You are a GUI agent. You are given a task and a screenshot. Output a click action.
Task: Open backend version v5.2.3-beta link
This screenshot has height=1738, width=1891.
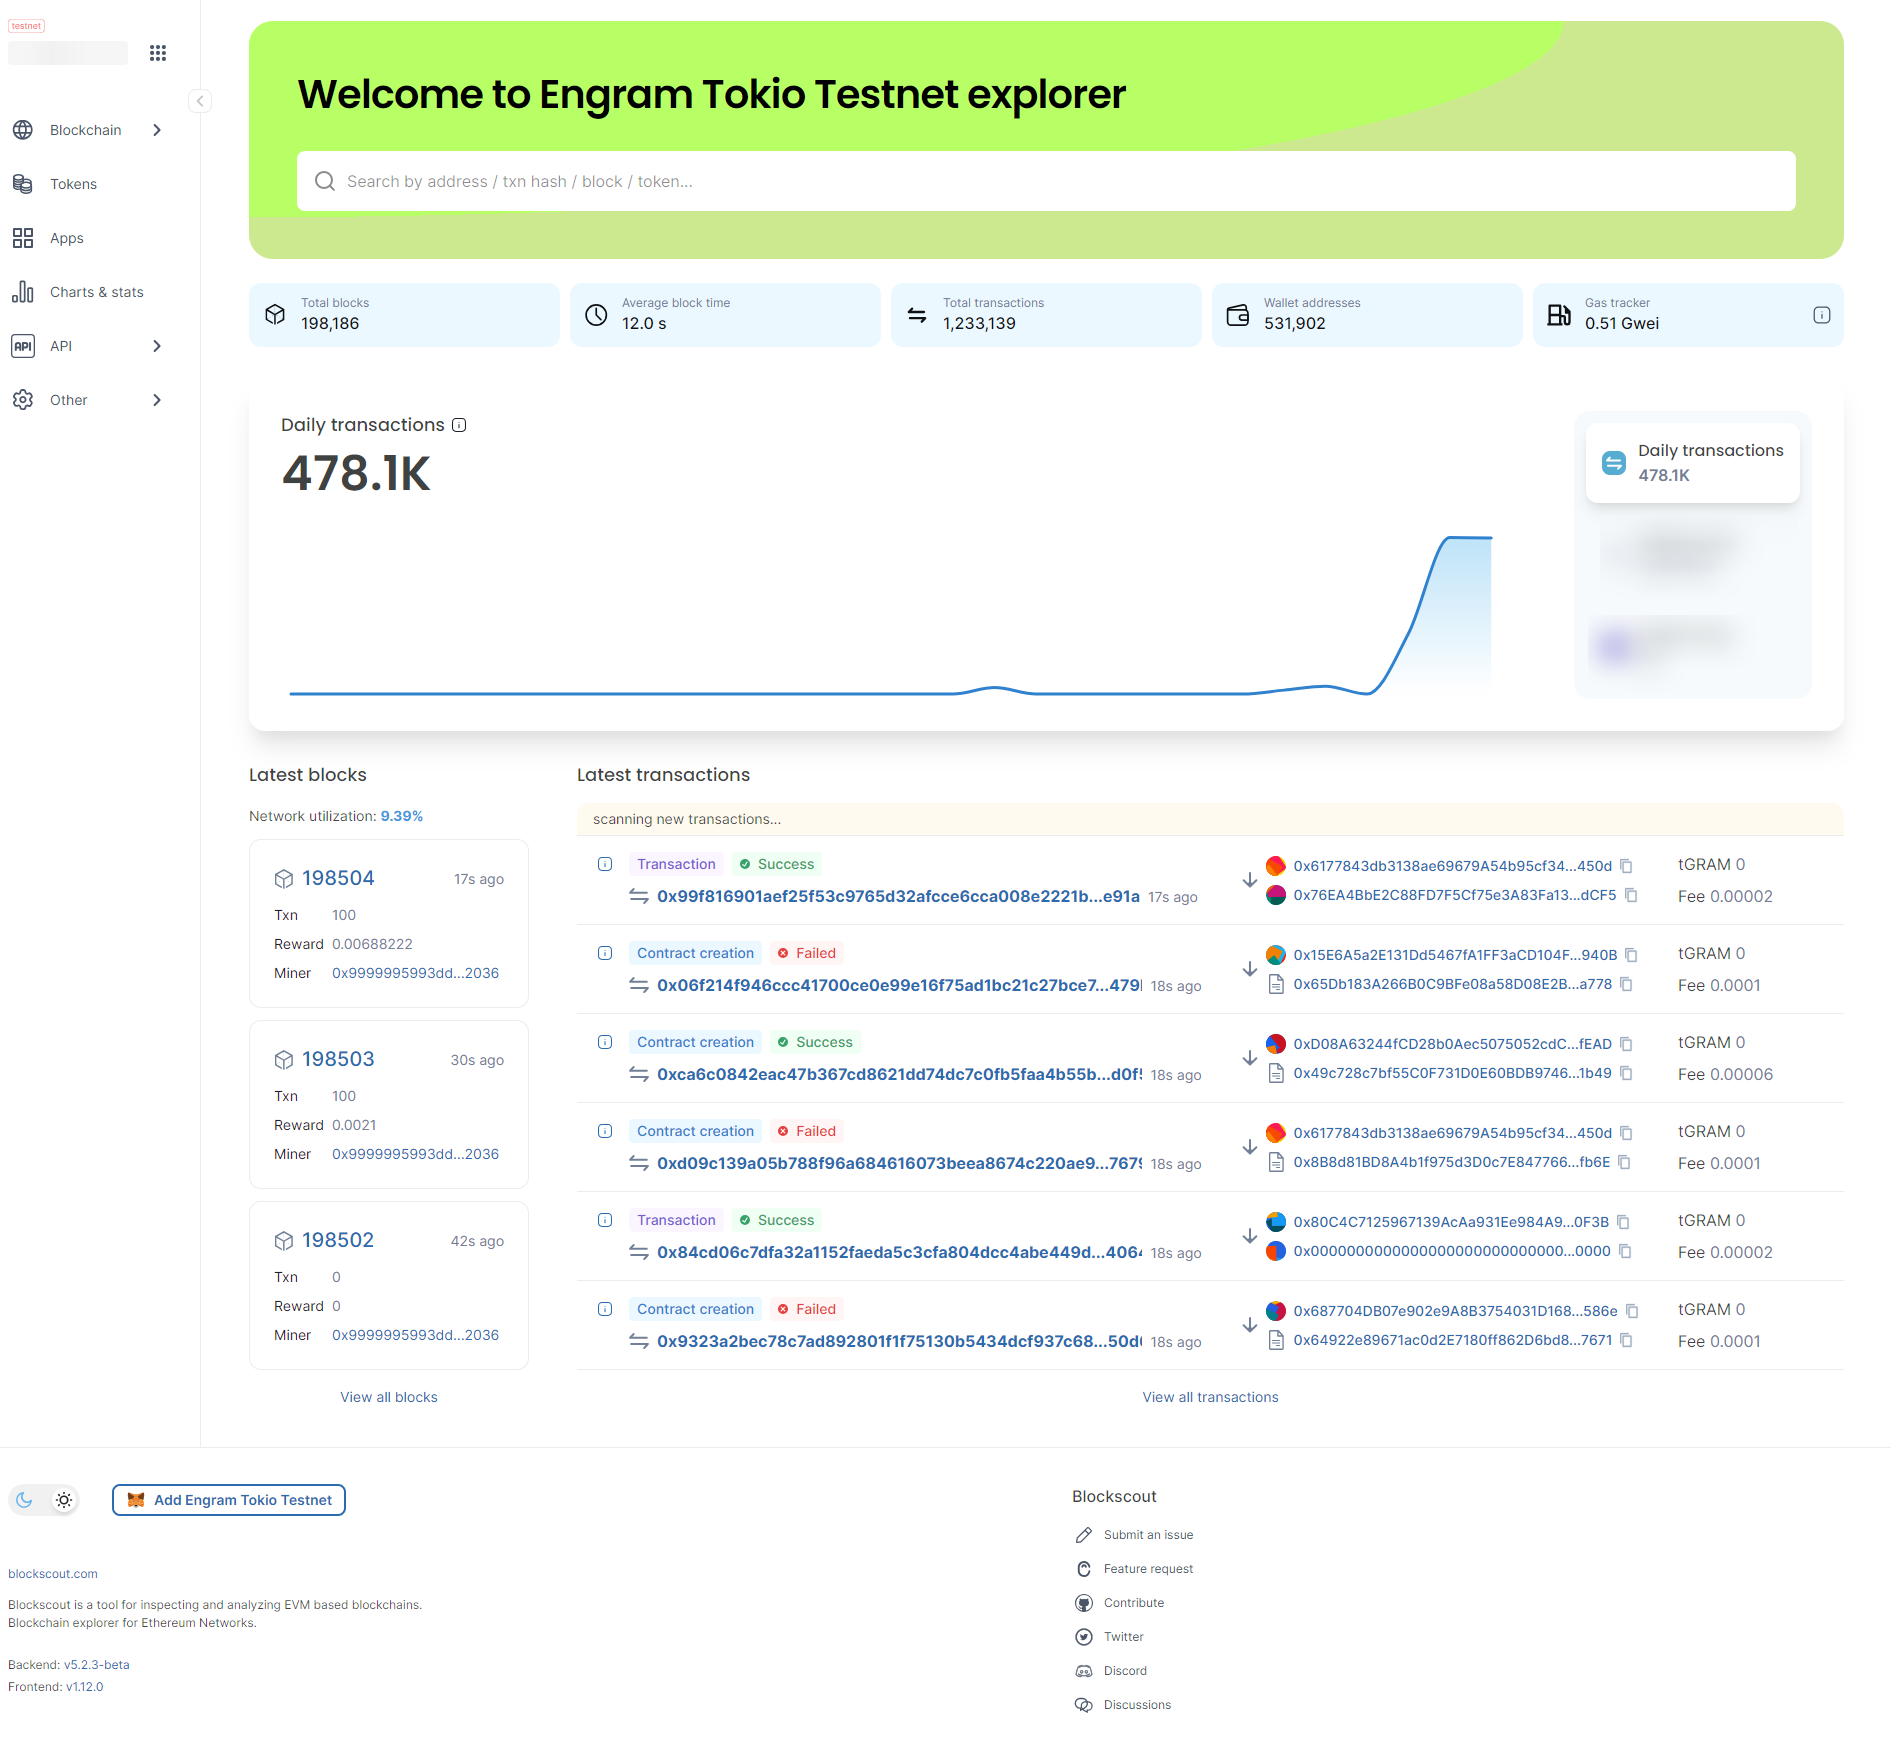pos(97,1665)
